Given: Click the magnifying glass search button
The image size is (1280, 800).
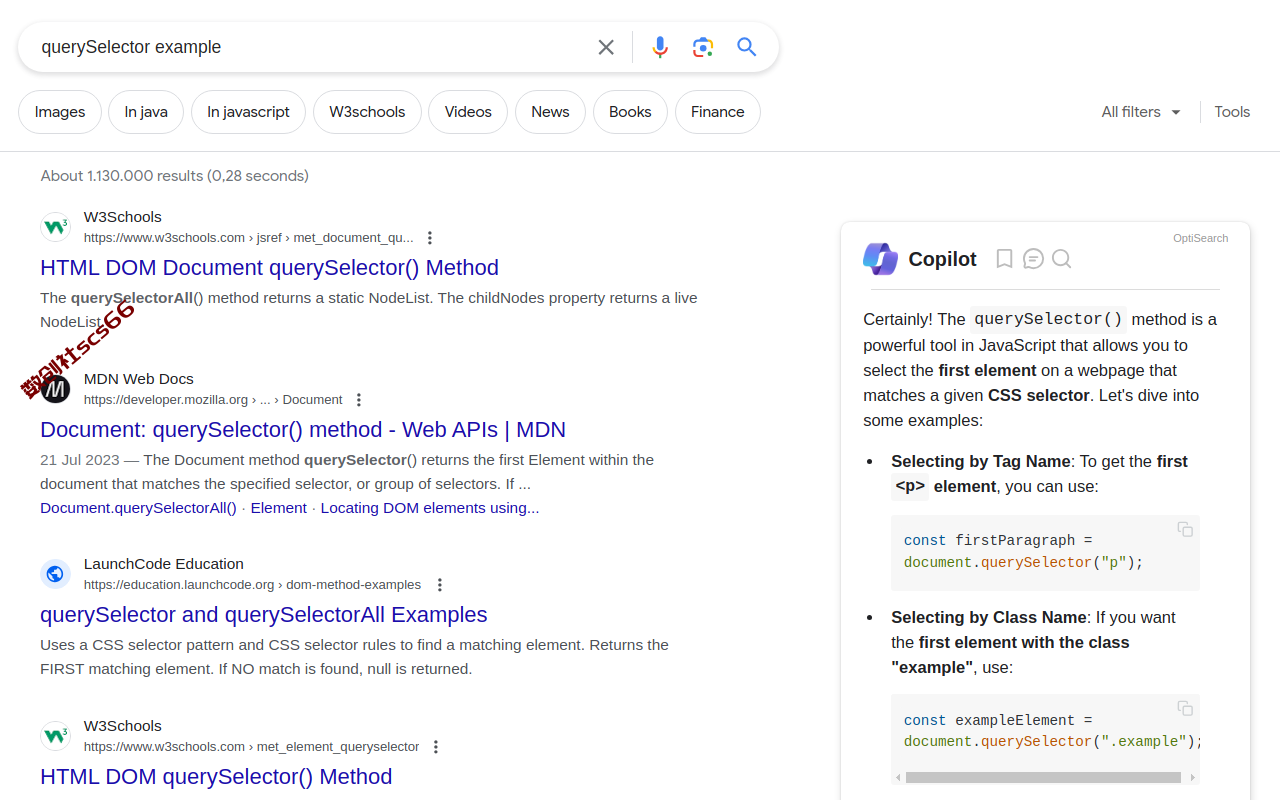Looking at the screenshot, I should (x=747, y=47).
